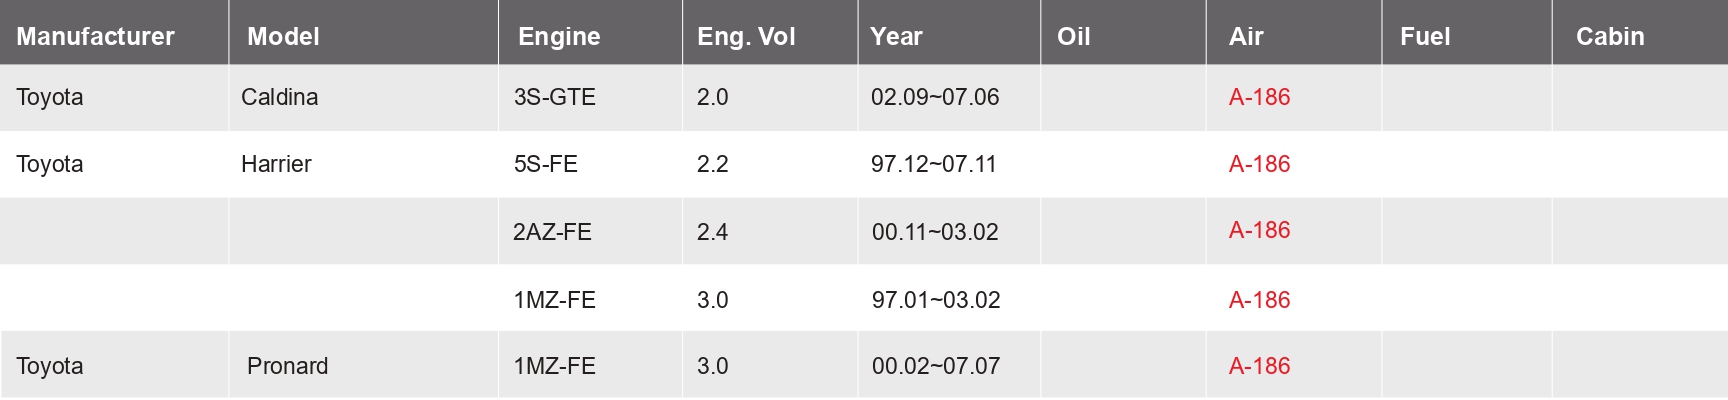Select the 2AZ-FE engine cell
Screen dimensions: 1728x400
(x=552, y=232)
